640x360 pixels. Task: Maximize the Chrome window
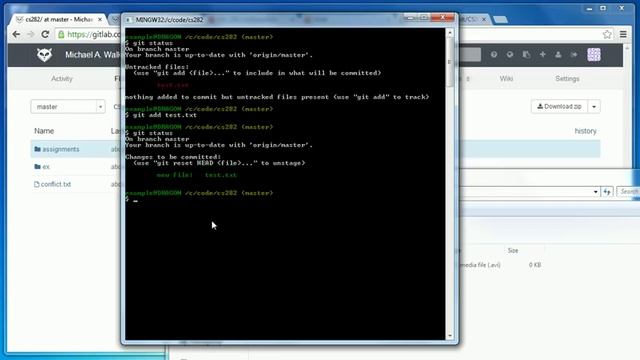coord(603,8)
